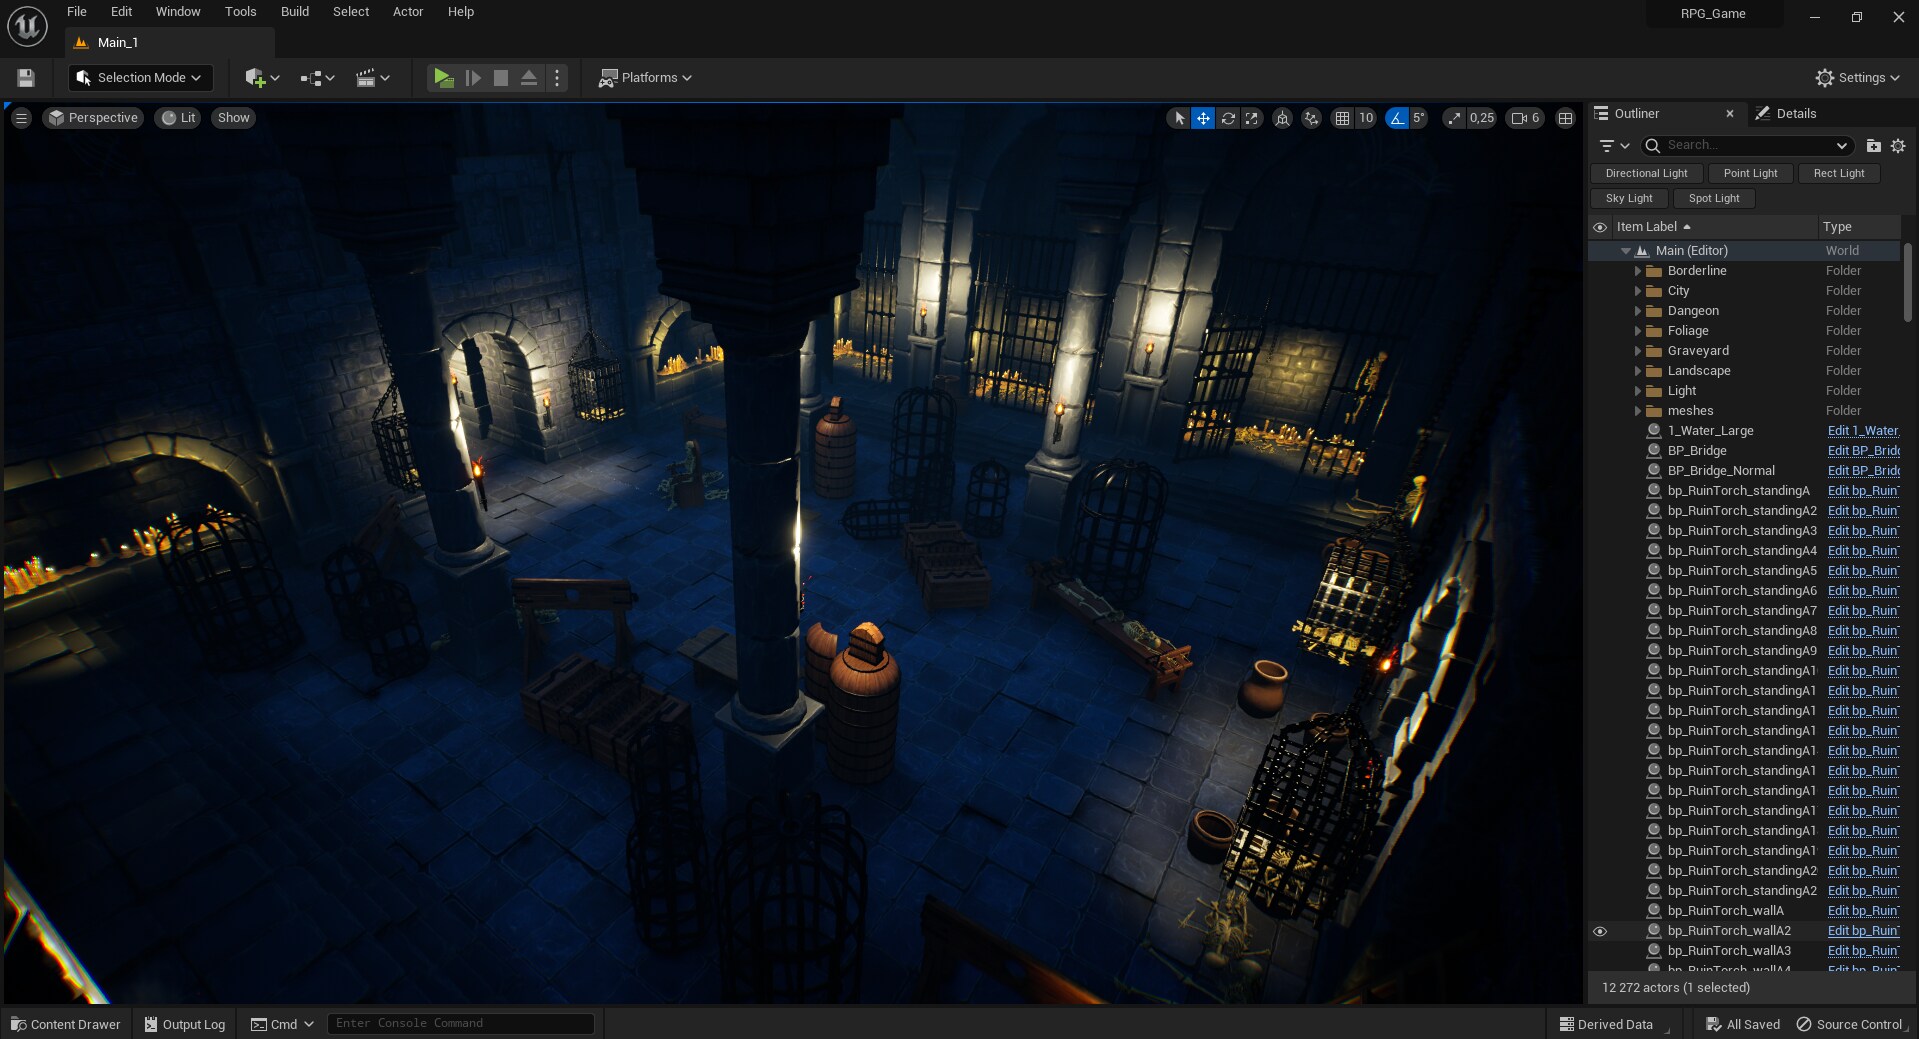The height and width of the screenshot is (1039, 1919).
Task: Open the Content Drawer
Action: coord(66,1024)
